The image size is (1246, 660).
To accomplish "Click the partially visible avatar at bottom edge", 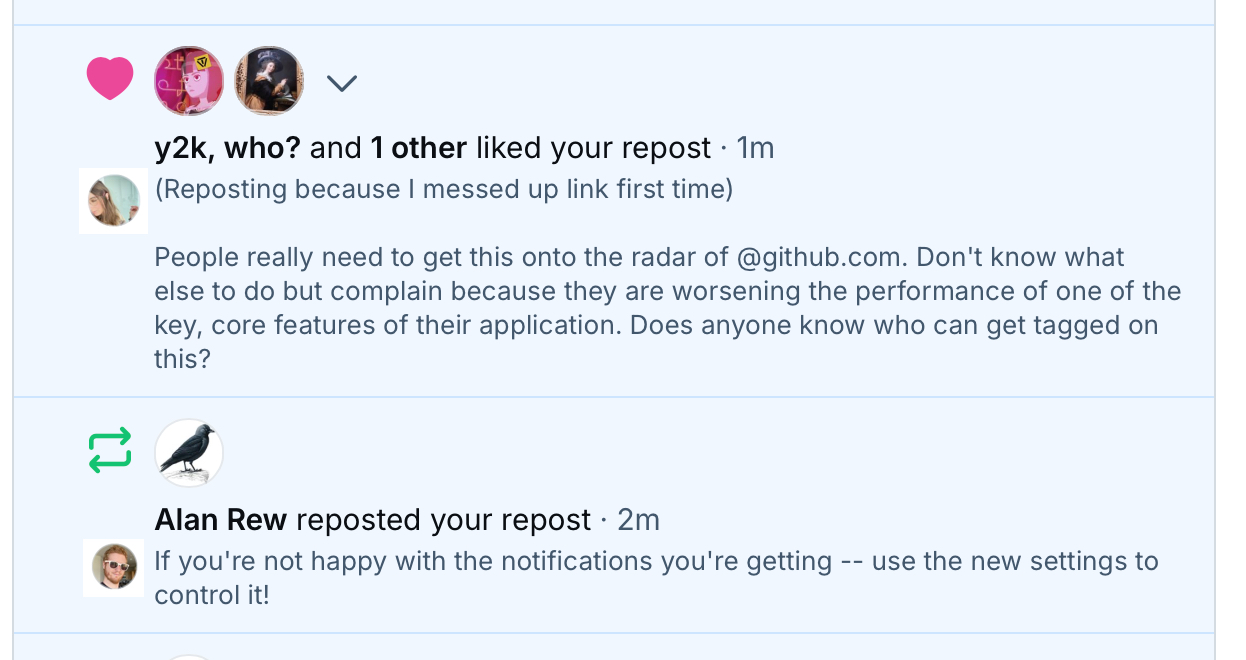I will [x=189, y=656].
